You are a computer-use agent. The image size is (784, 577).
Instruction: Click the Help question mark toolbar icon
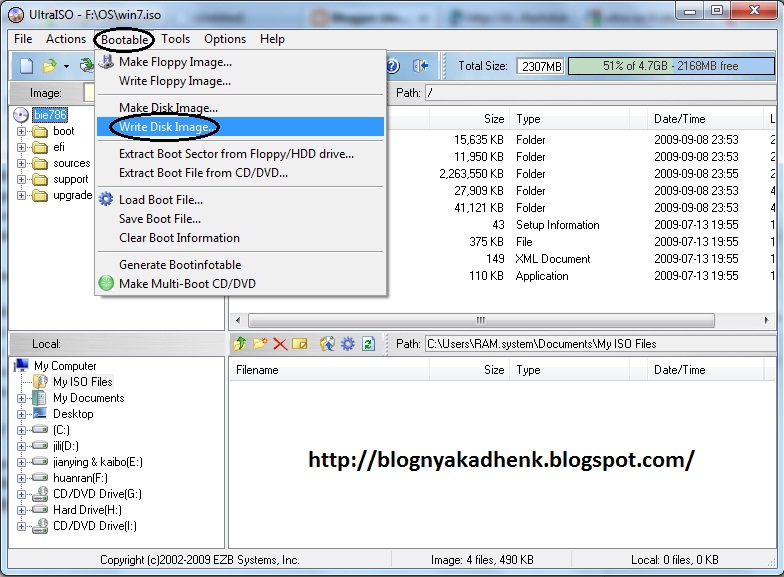(393, 66)
